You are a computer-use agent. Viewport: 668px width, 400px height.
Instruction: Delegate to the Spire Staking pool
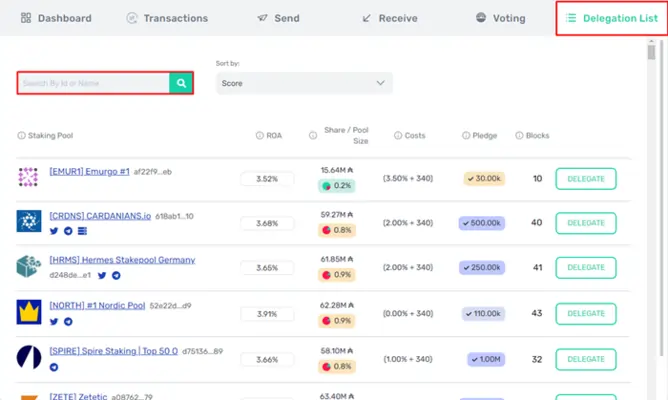pyautogui.click(x=586, y=359)
